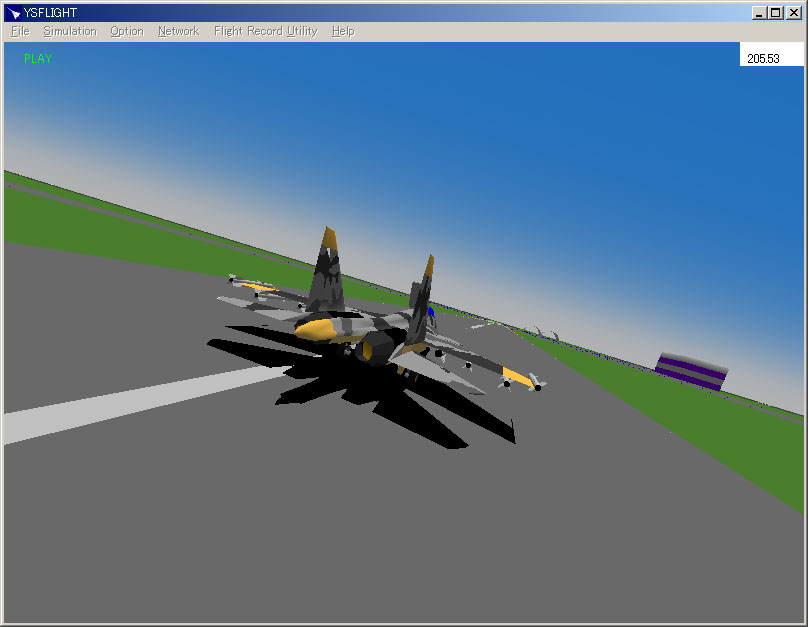Click the YSFLIGHT title bar app icon
Screen dimensions: 808x627
(13, 13)
